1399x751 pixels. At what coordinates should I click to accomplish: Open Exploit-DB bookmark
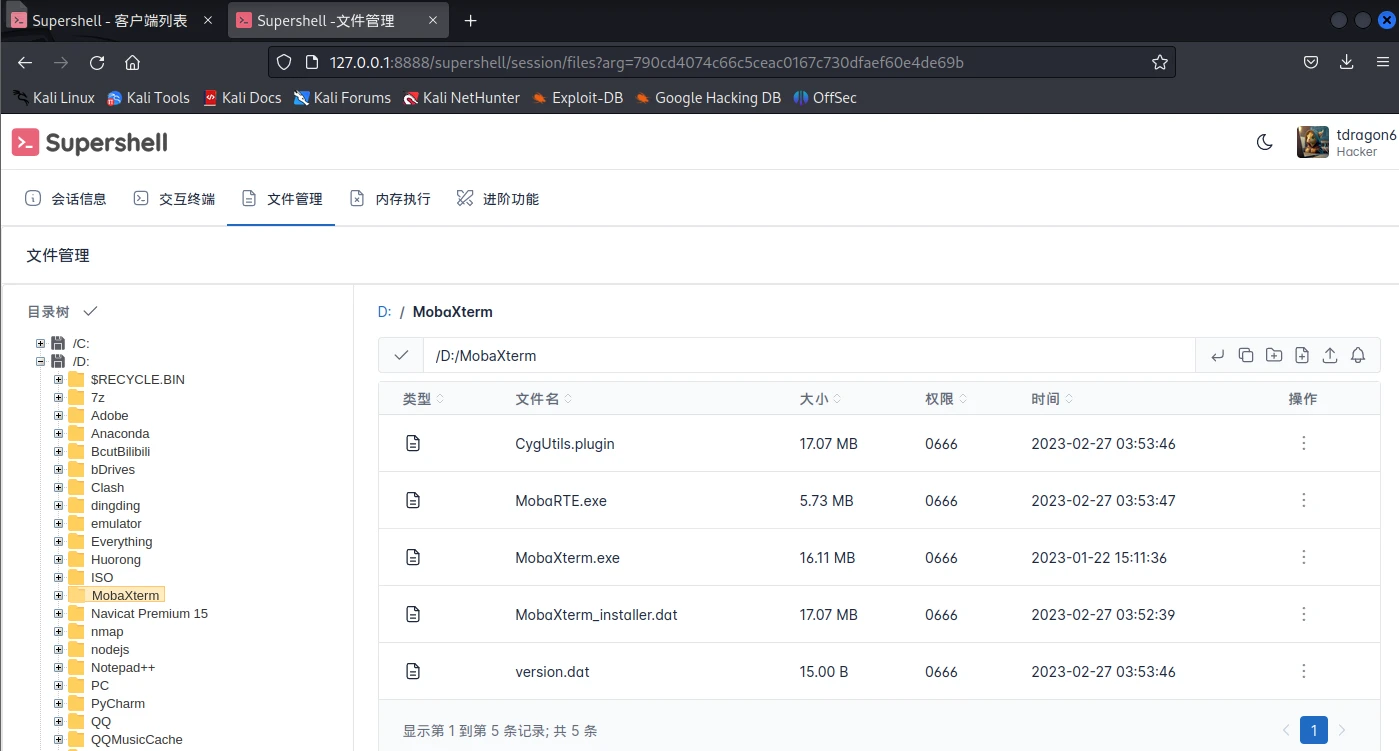pyautogui.click(x=580, y=98)
